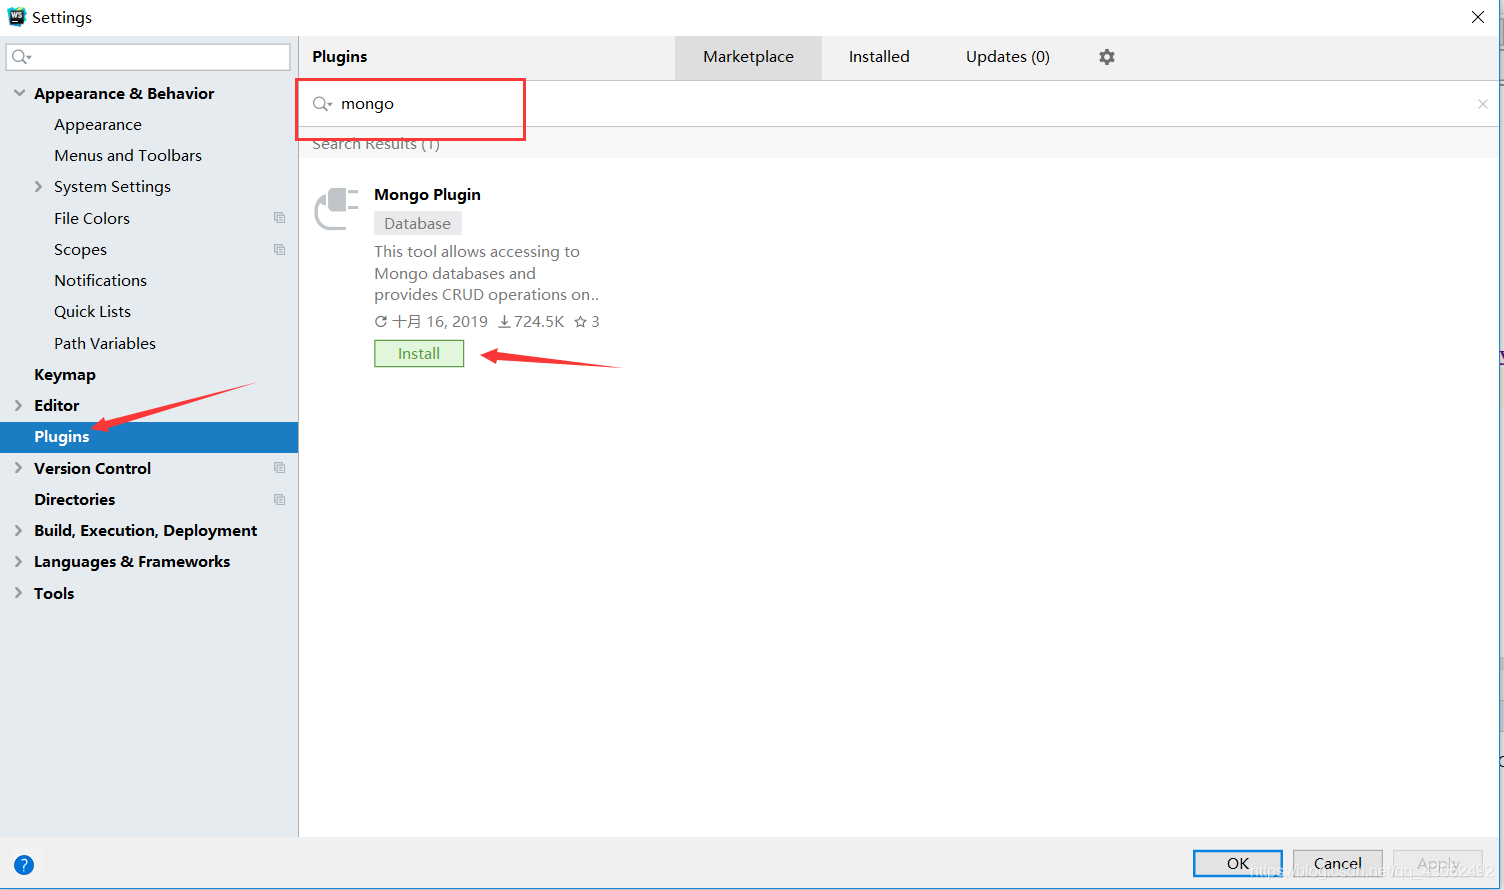The height and width of the screenshot is (890, 1504).
Task: Click the Scopes project-level icon
Action: coord(280,250)
